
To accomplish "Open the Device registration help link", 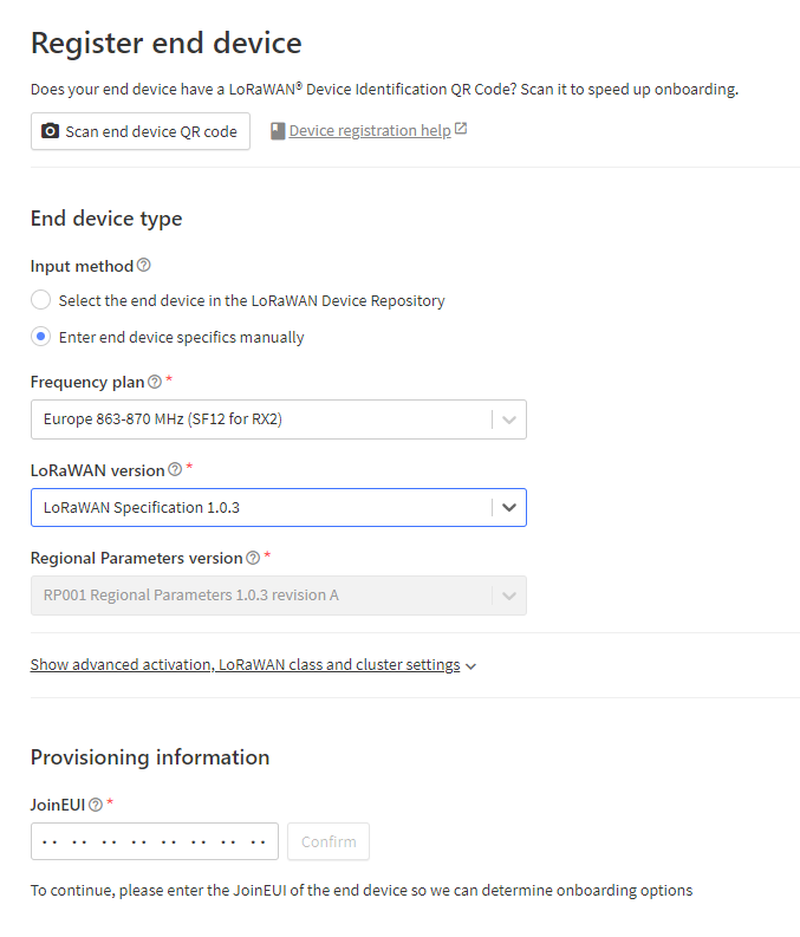I will pyautogui.click(x=369, y=131).
